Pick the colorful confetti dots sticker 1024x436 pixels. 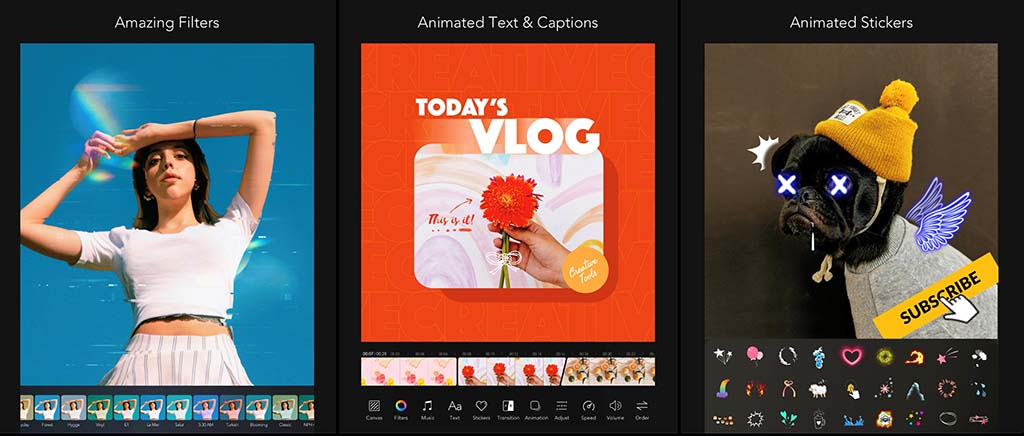(x=916, y=419)
